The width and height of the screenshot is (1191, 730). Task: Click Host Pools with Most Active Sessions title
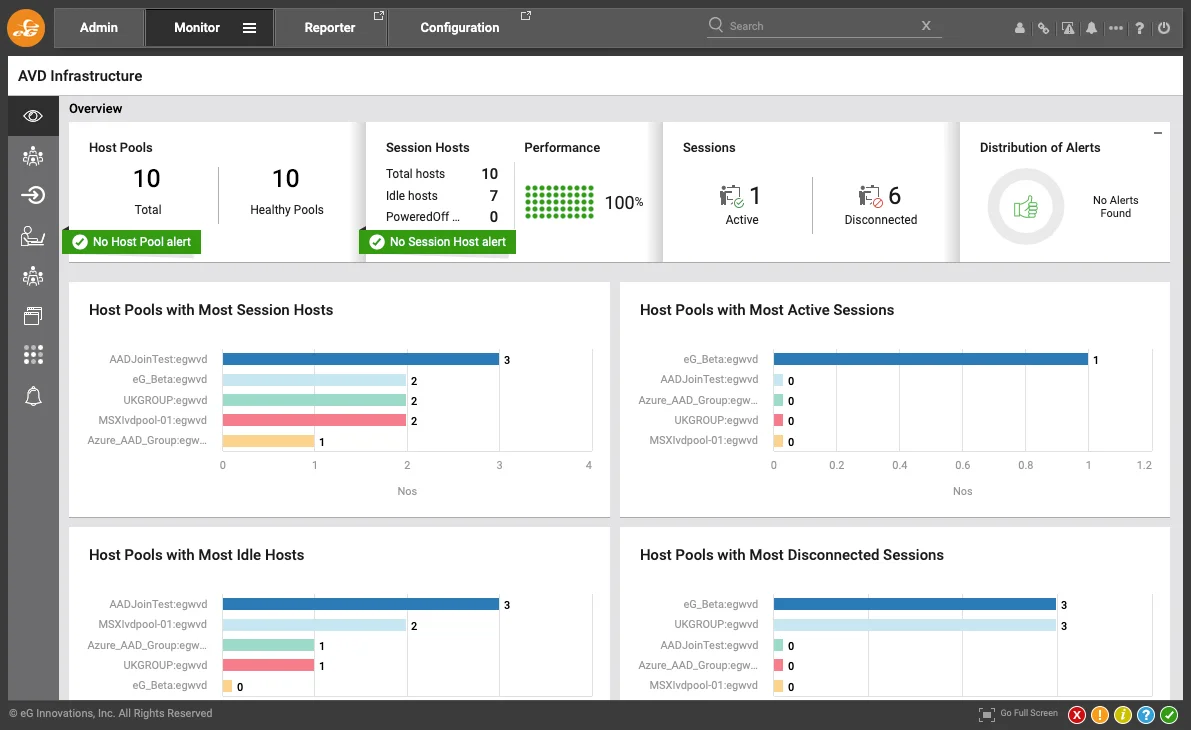767,310
